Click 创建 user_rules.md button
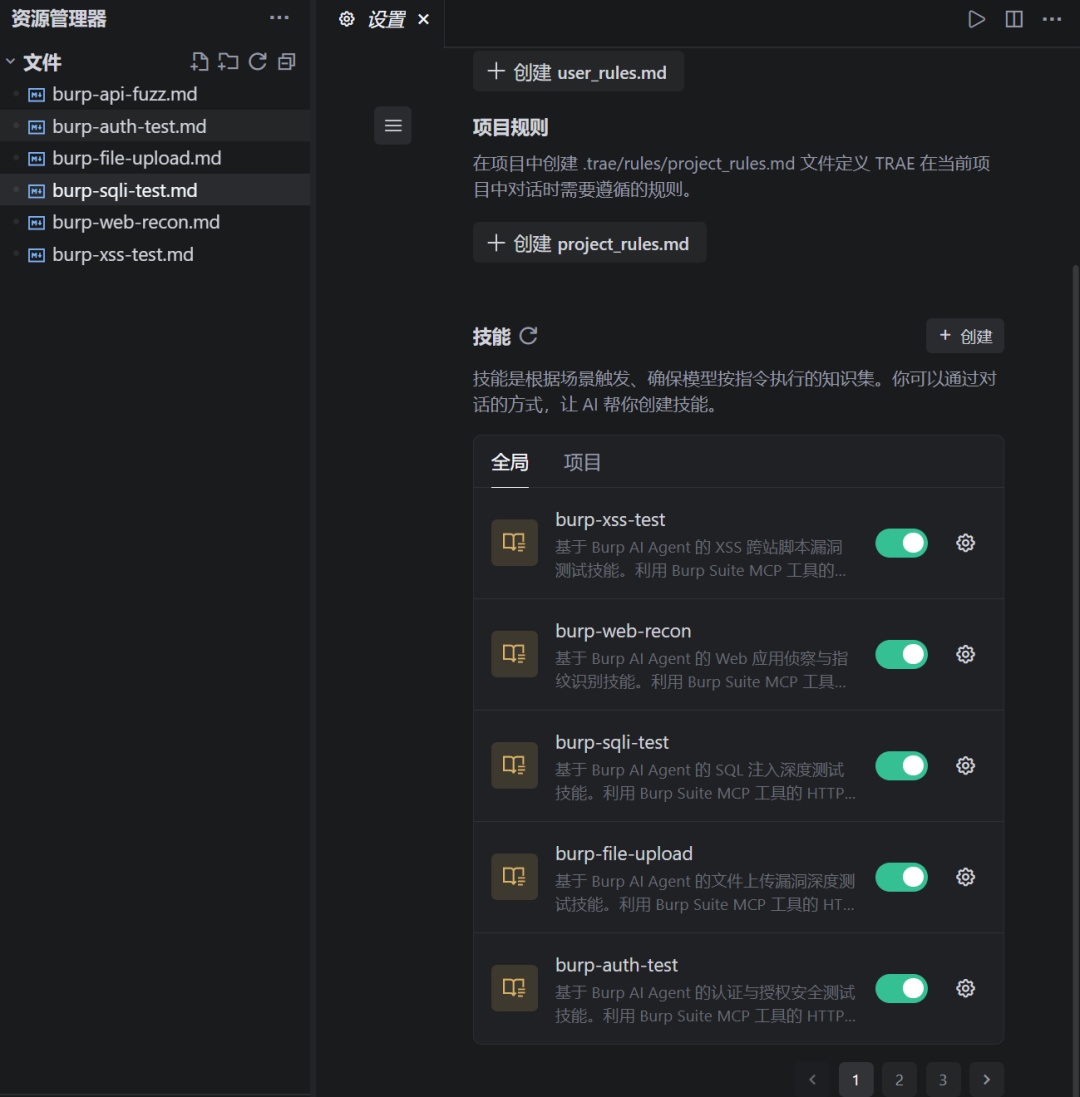Viewport: 1080px width, 1097px height. 578,71
